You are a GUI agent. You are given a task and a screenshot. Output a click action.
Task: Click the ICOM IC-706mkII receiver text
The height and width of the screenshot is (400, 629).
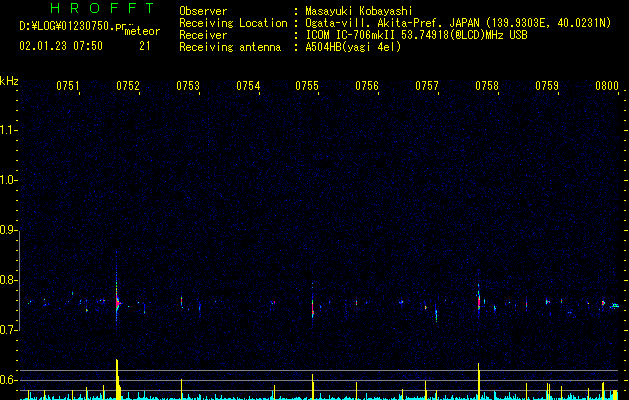[416, 35]
